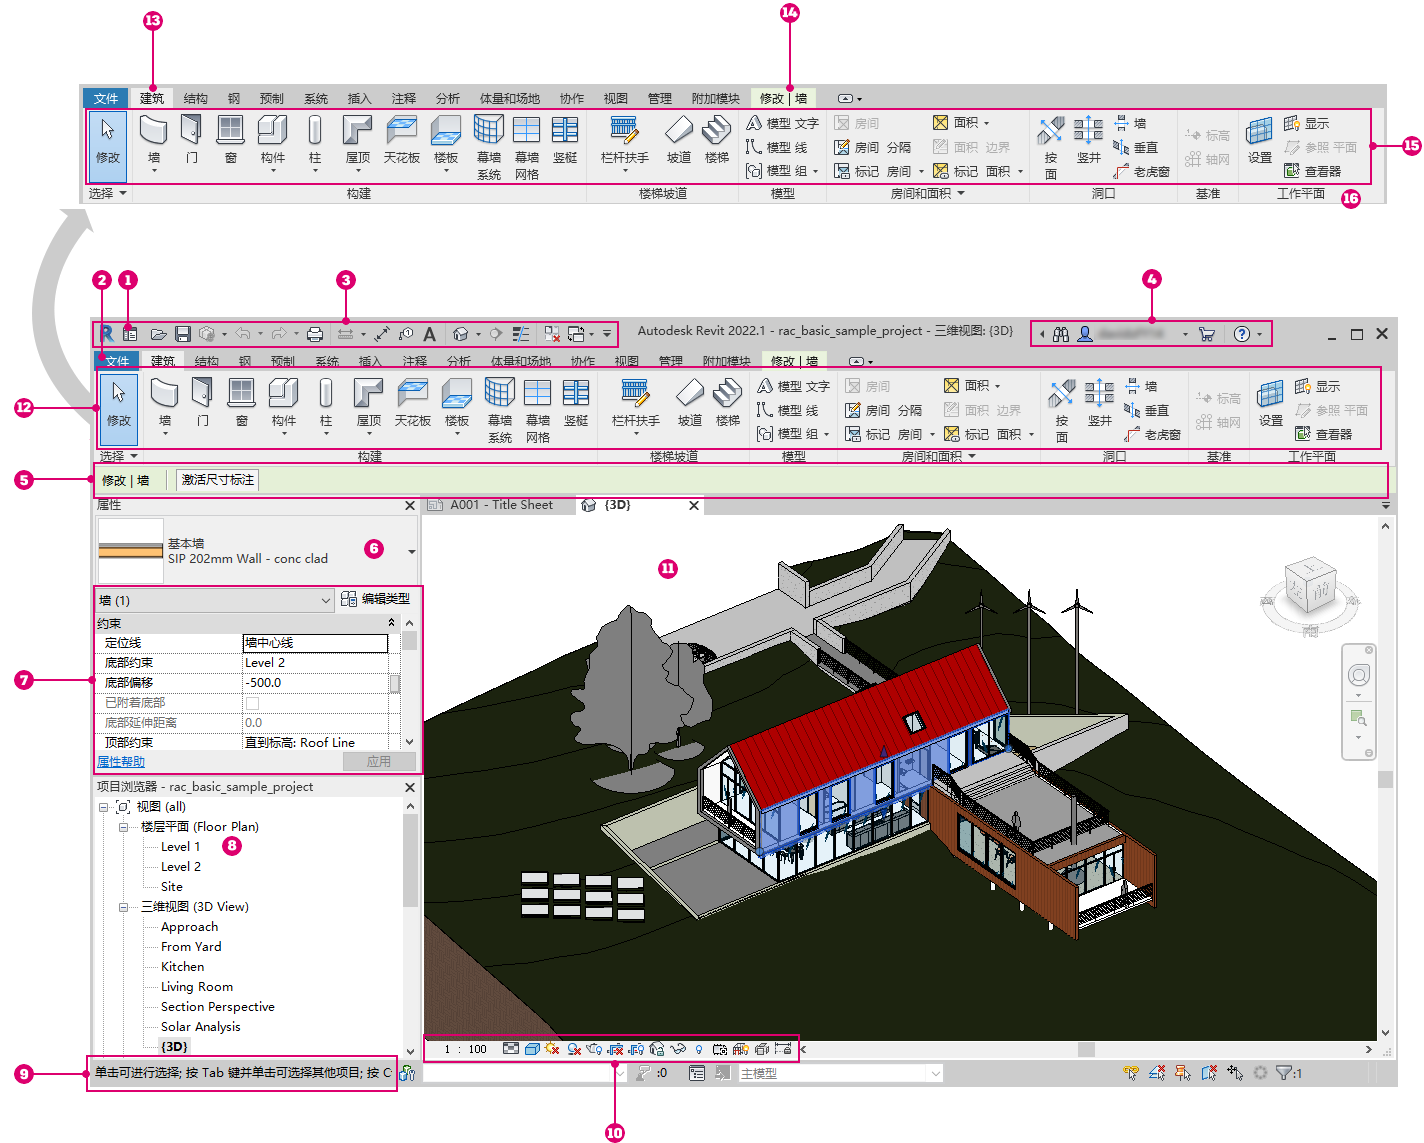1424x1143 pixels.
Task: Click the Print icon in the title bar
Action: pyautogui.click(x=315, y=334)
